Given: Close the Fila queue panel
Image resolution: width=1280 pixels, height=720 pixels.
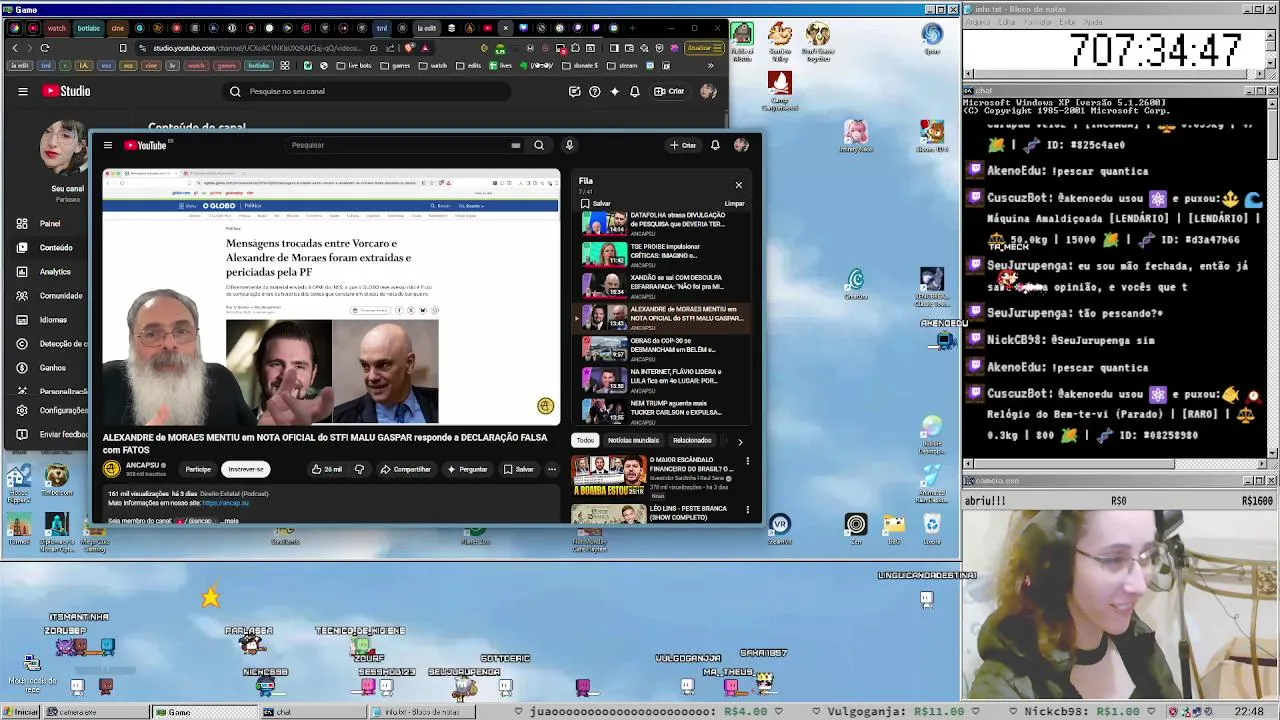Looking at the screenshot, I should [739, 185].
